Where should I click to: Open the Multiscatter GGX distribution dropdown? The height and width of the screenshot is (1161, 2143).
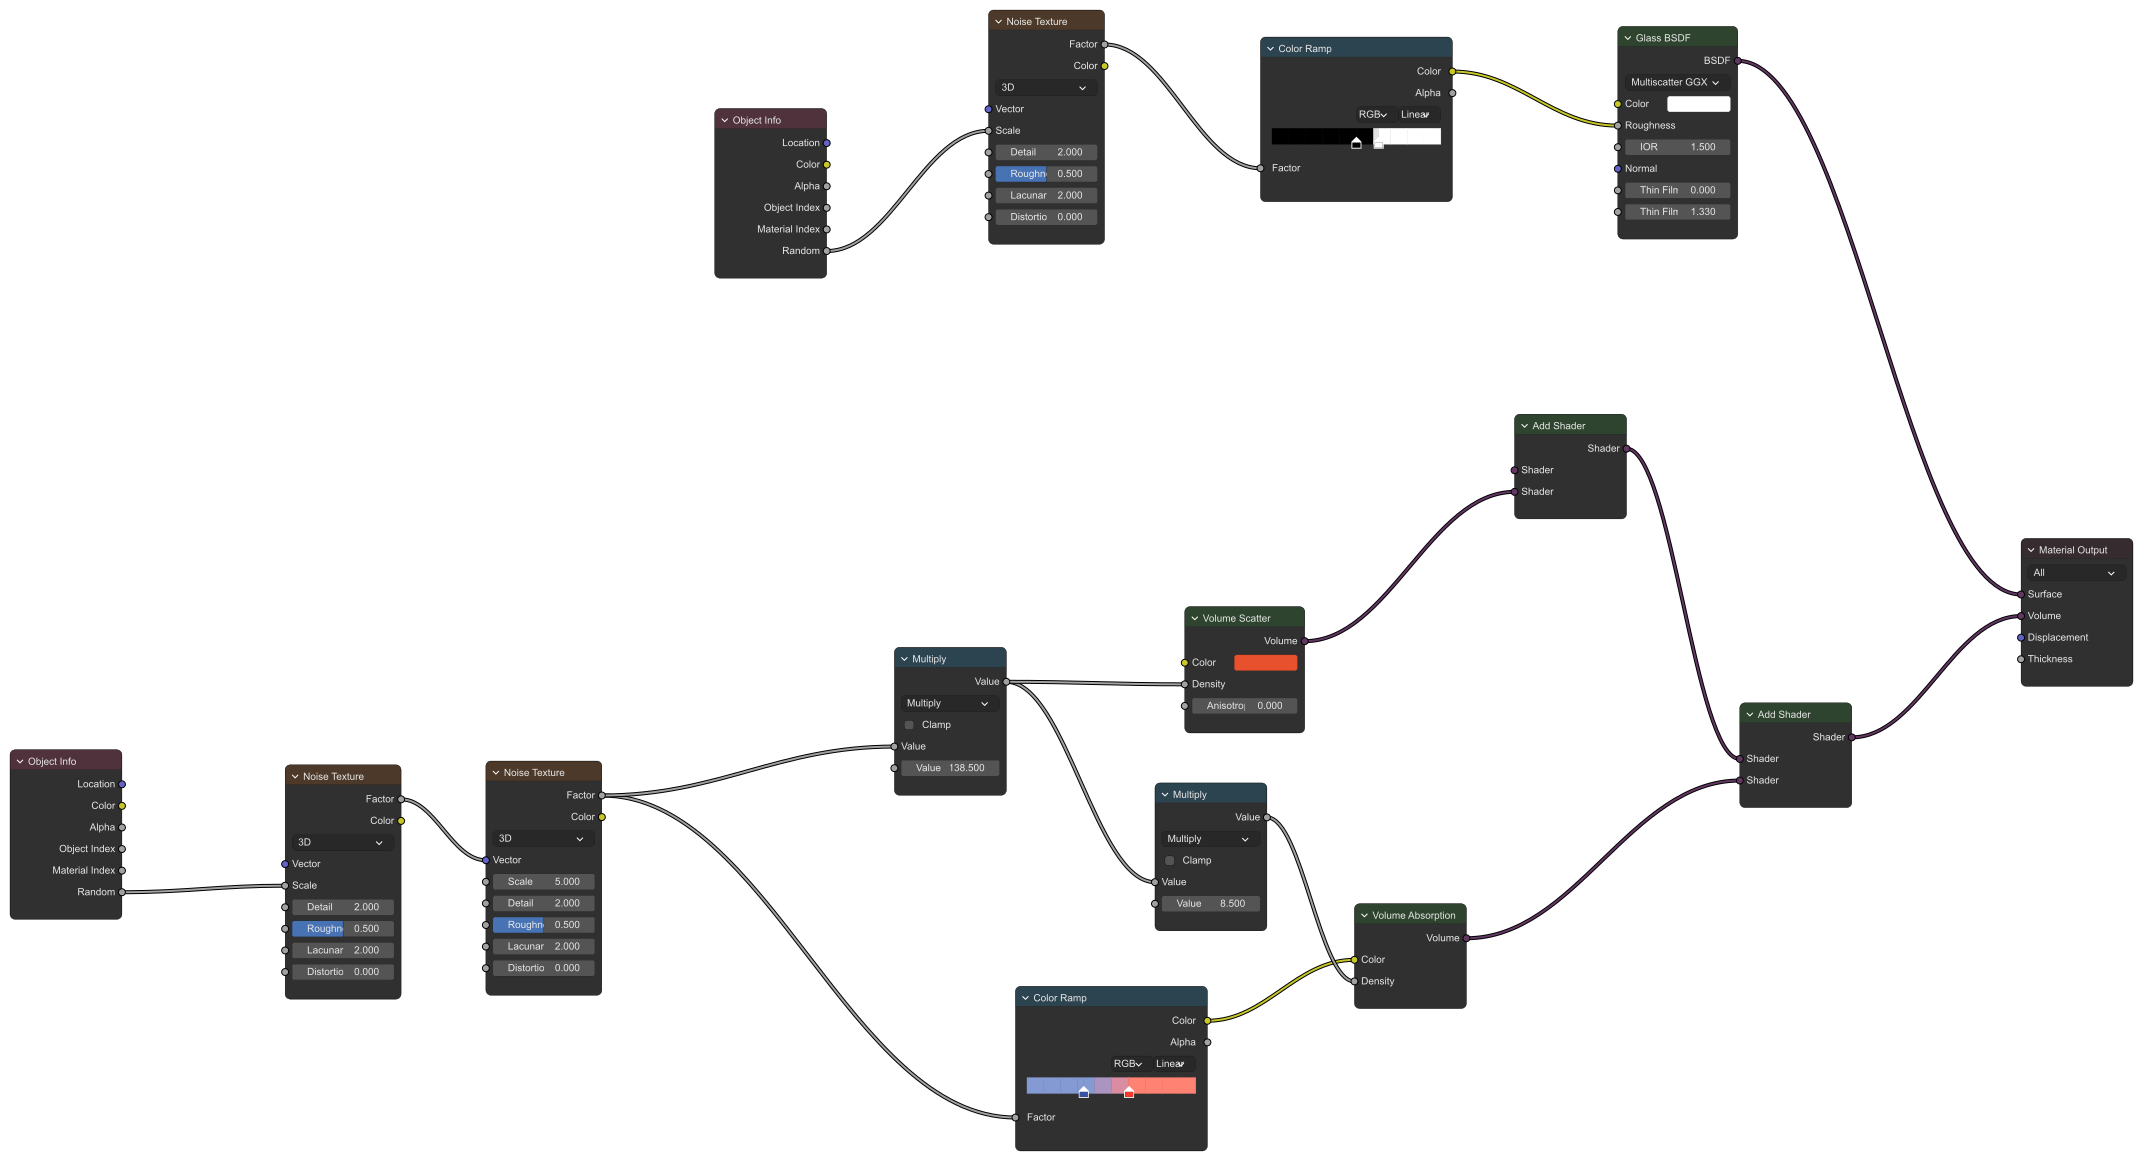click(1675, 83)
